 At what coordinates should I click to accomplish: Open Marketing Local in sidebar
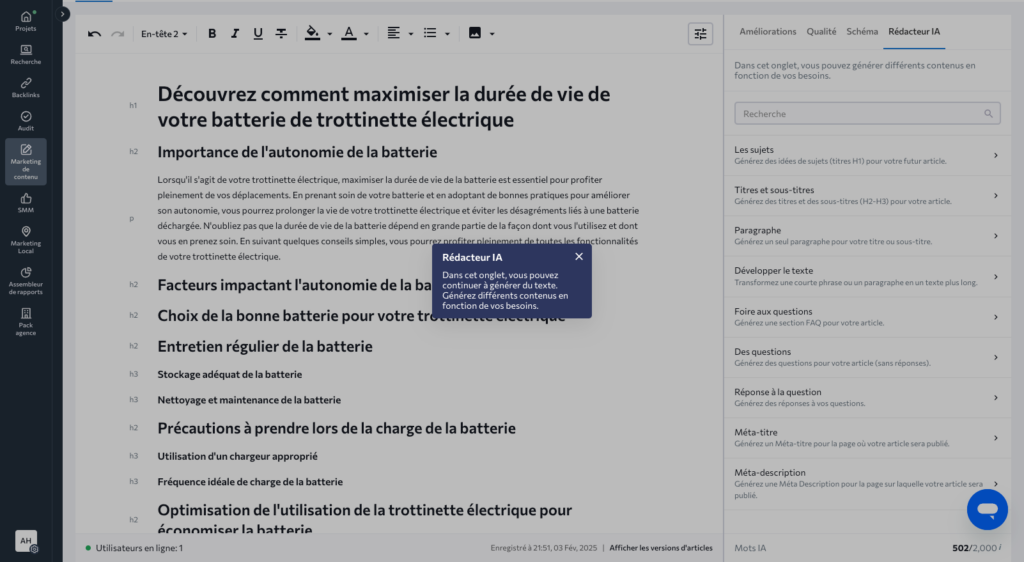point(25,240)
